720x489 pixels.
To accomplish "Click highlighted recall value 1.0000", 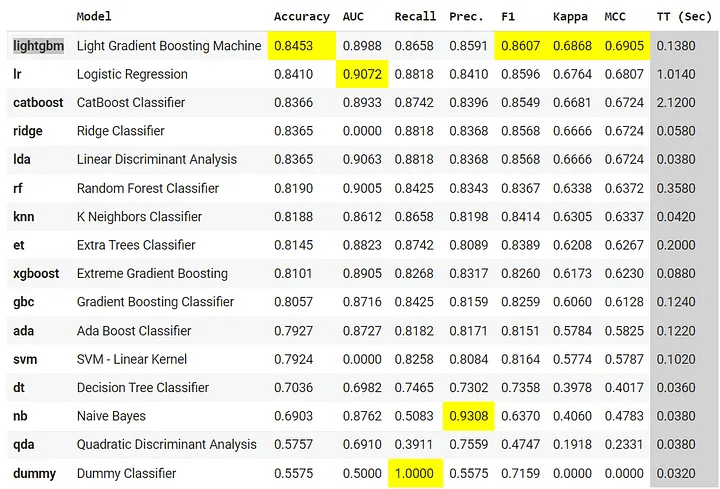I will [x=414, y=473].
